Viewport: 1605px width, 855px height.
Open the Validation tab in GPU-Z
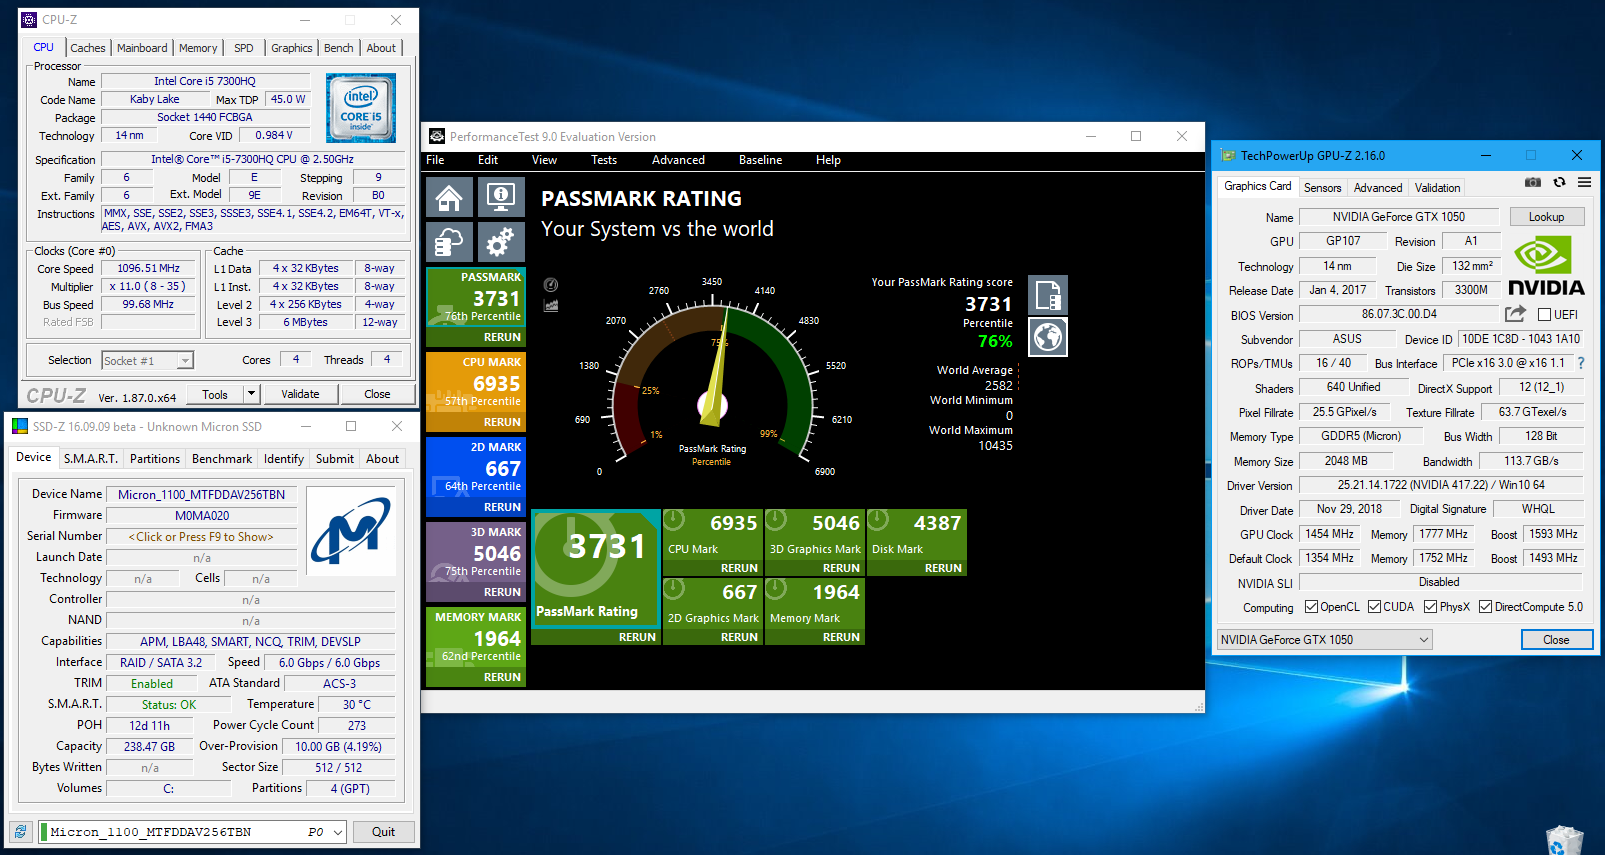click(x=1437, y=188)
